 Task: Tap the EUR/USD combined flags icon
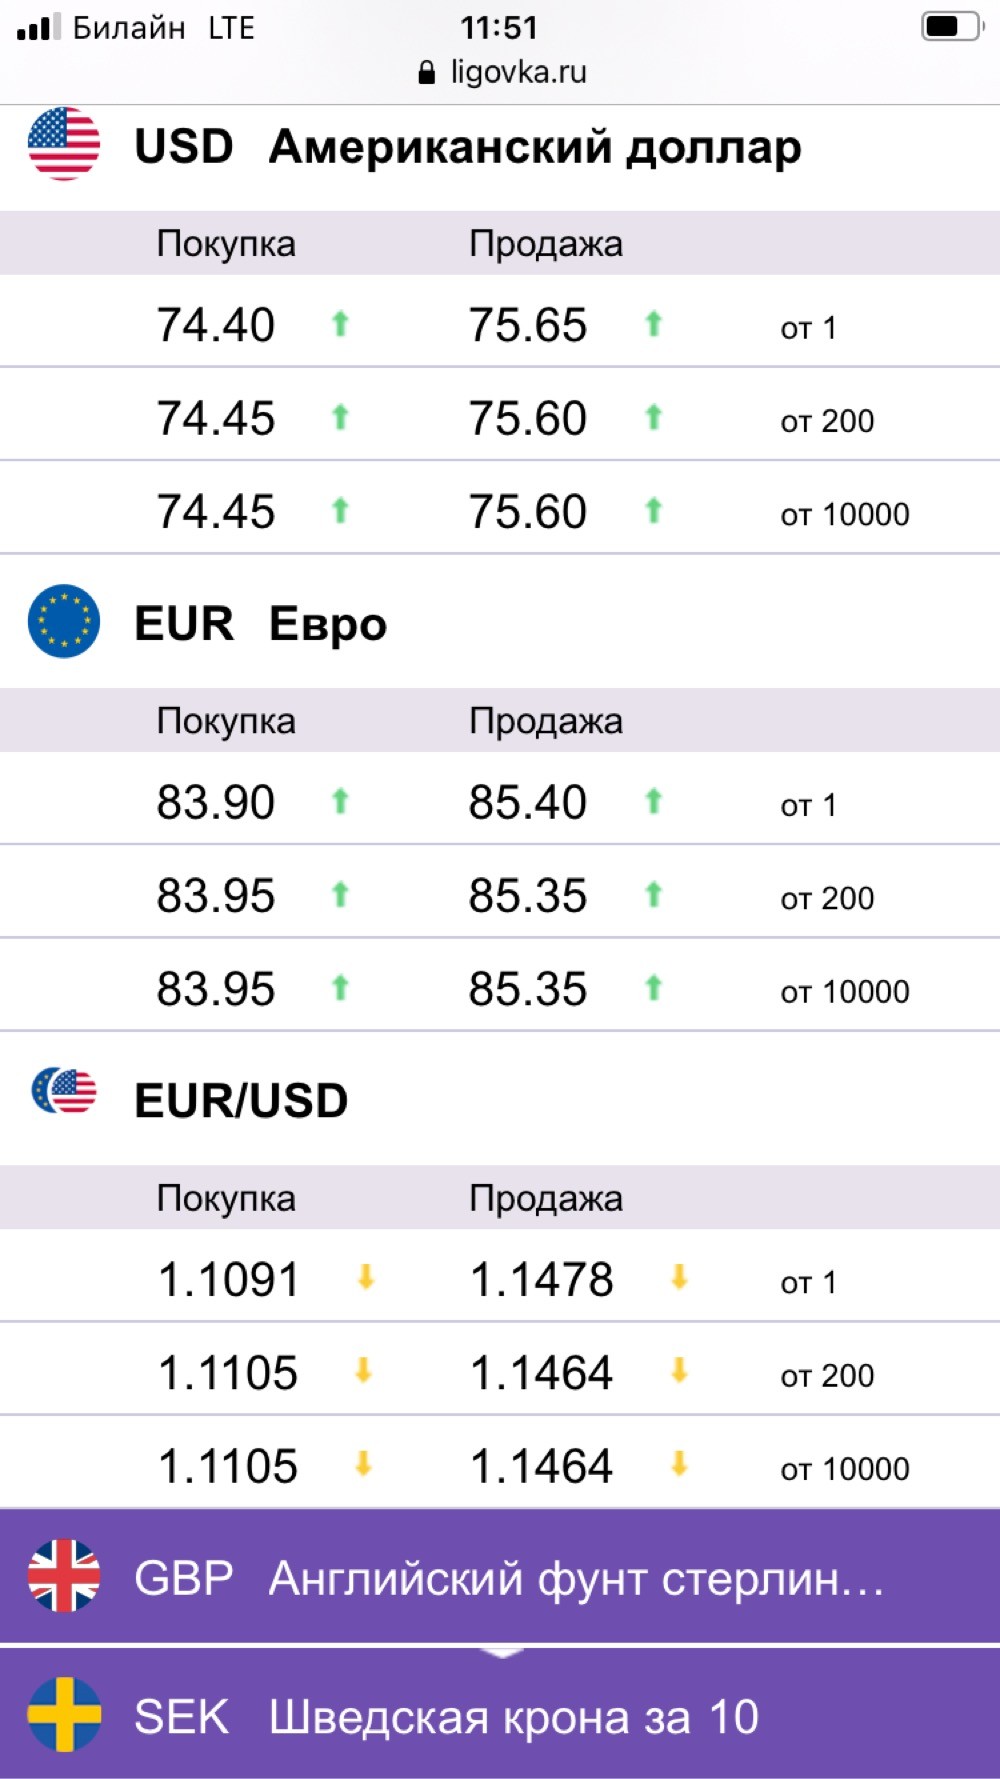64,1091
